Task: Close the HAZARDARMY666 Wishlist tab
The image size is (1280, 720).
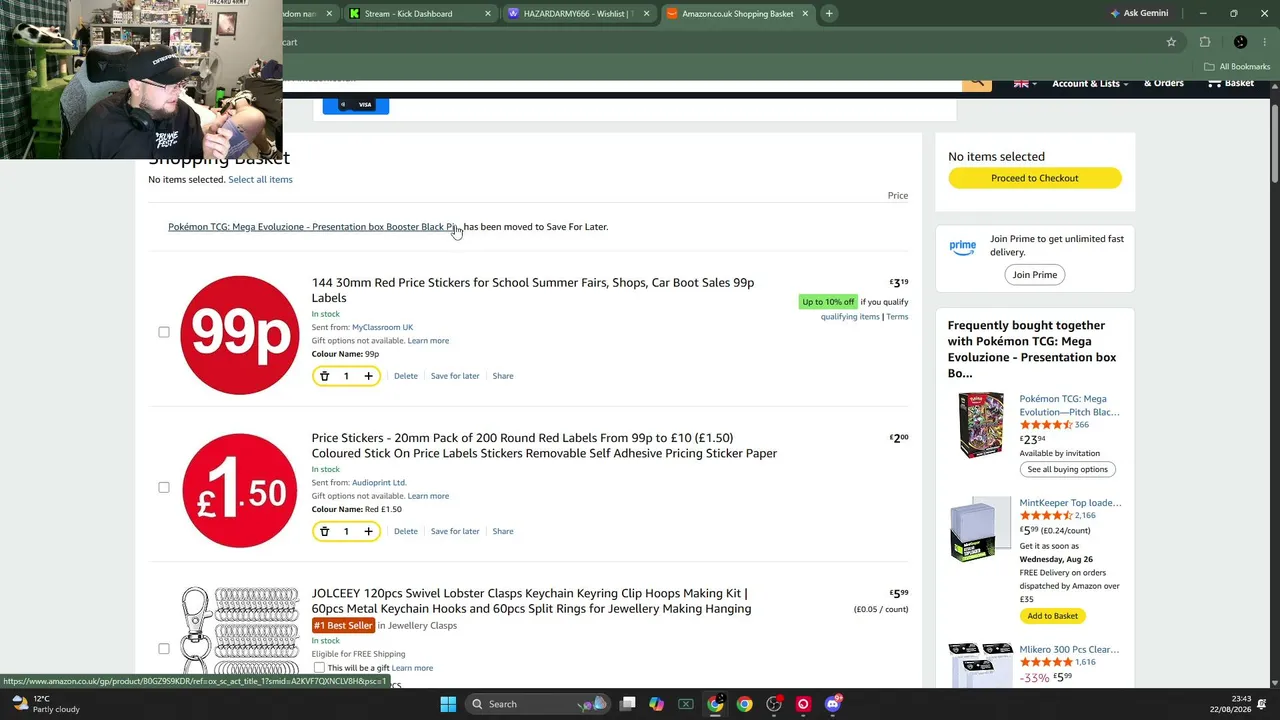Action: 647,14
